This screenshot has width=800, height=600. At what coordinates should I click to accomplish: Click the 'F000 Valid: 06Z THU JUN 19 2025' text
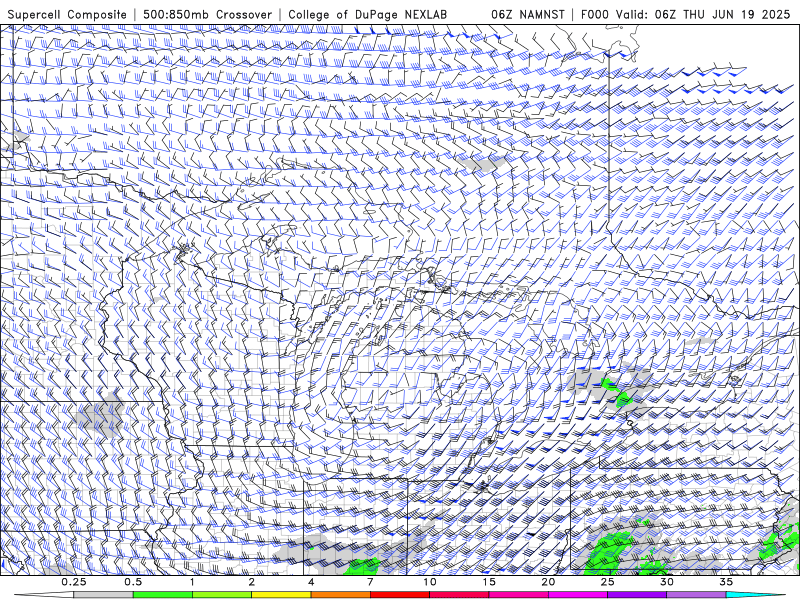[x=685, y=15]
